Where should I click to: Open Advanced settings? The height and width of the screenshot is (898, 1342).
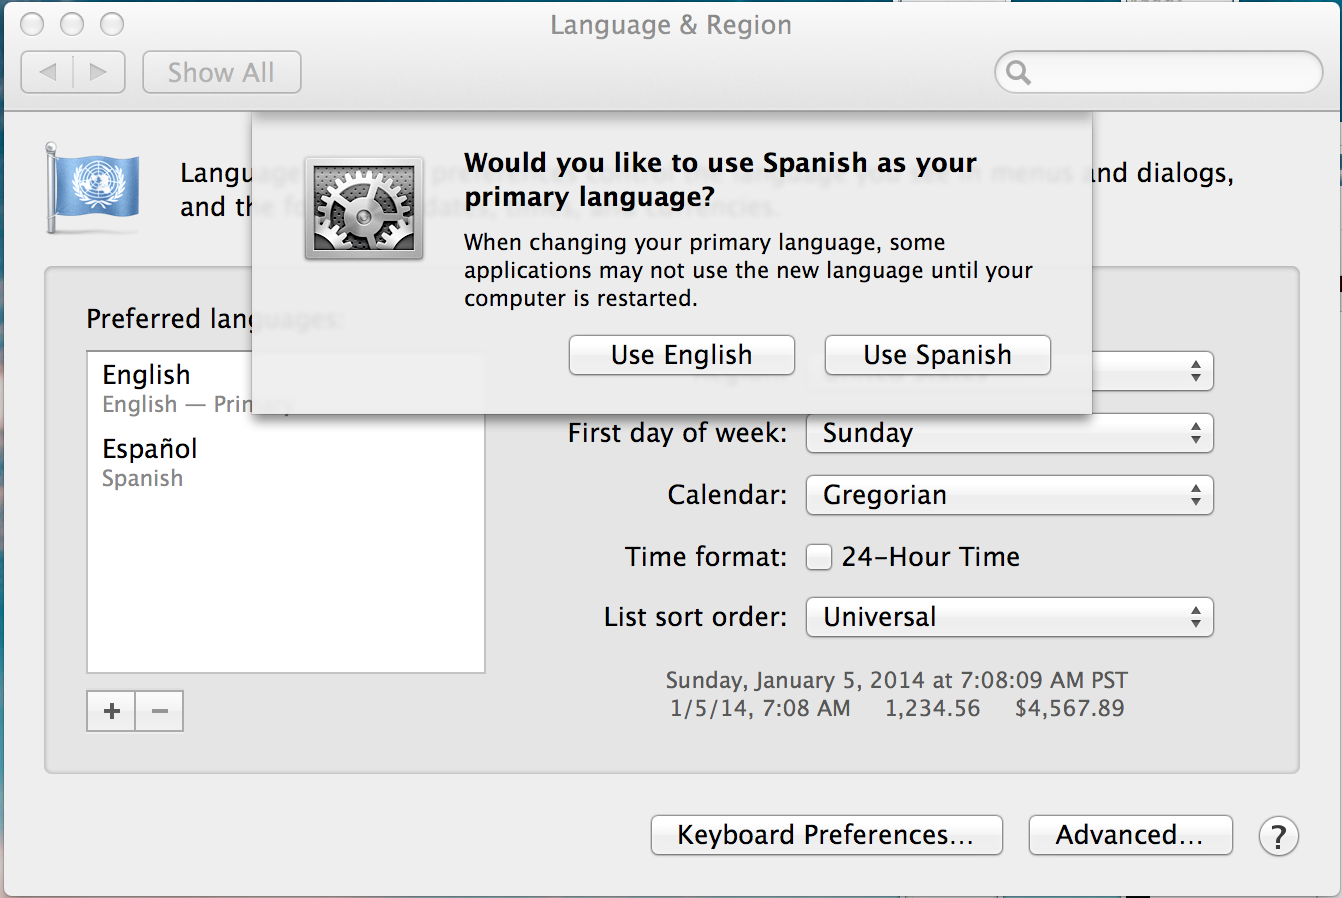1130,835
